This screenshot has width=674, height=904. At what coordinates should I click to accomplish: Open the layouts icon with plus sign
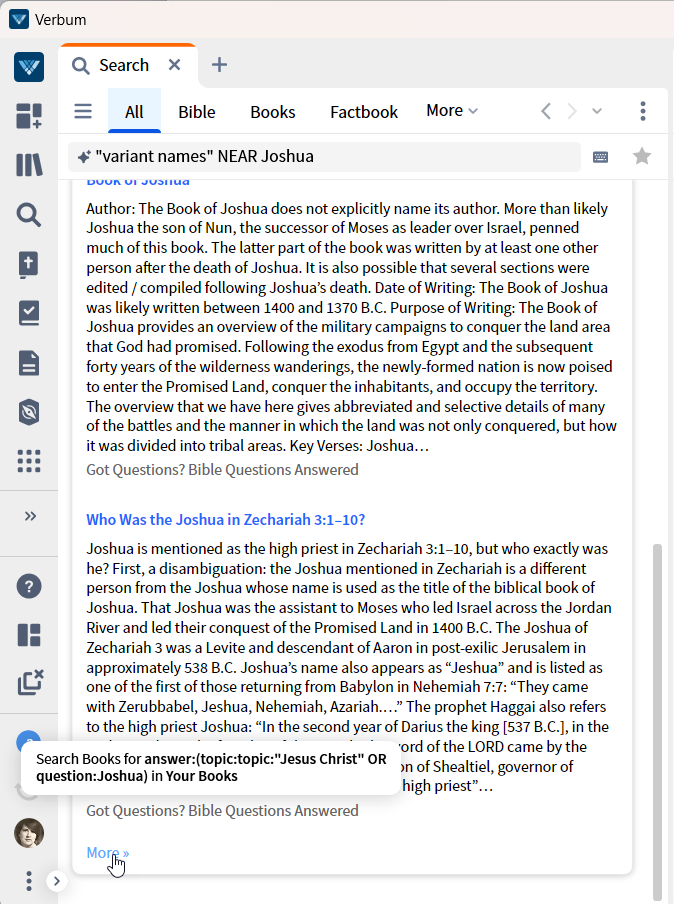point(29,116)
